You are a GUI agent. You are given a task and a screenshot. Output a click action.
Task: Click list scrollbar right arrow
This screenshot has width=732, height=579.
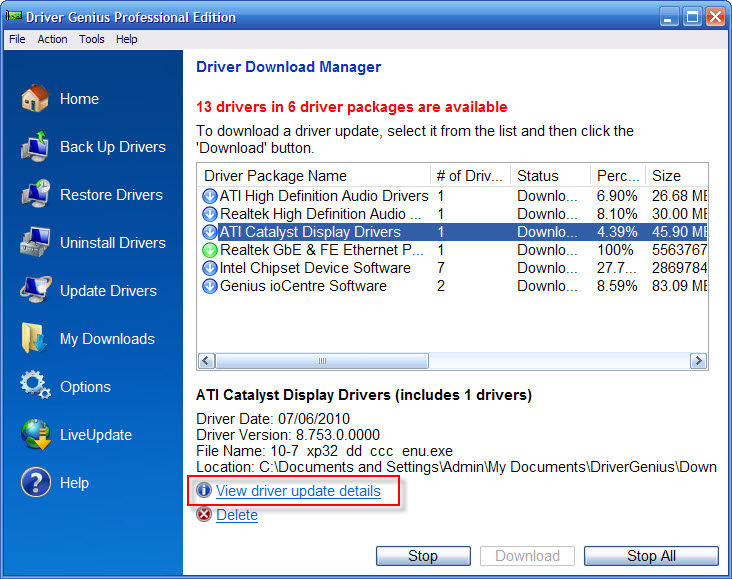[698, 361]
